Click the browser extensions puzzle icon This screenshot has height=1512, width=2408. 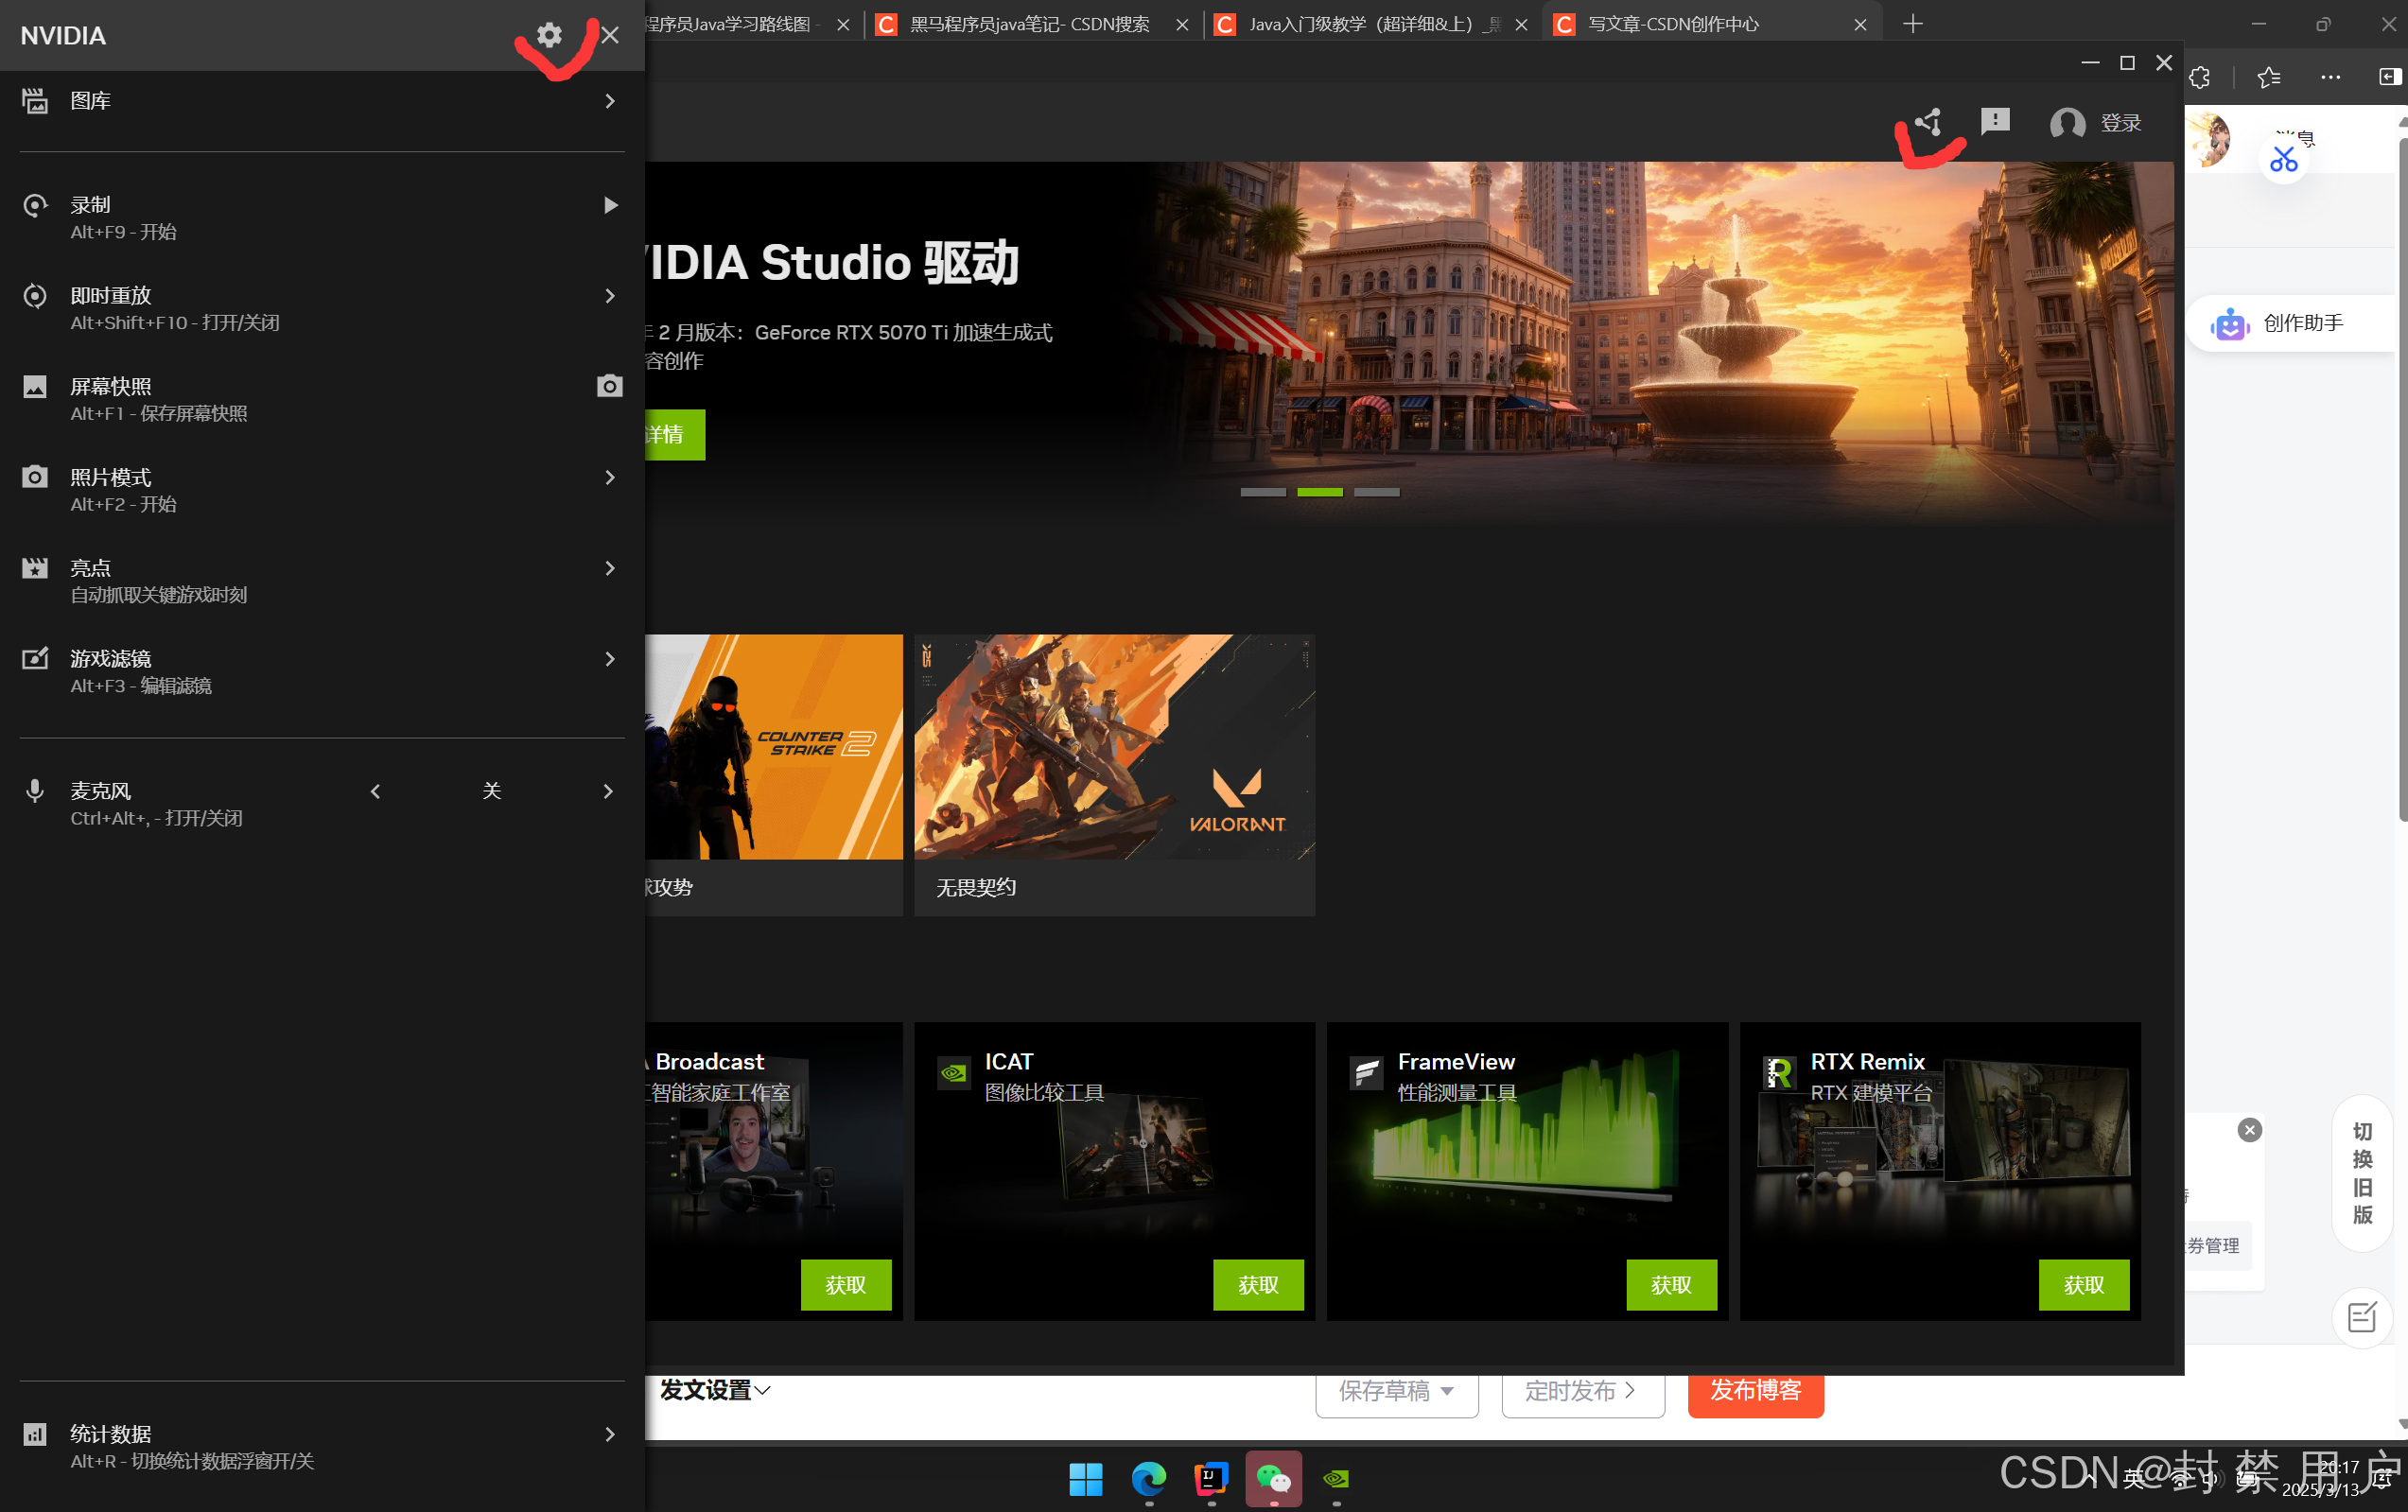point(2199,77)
